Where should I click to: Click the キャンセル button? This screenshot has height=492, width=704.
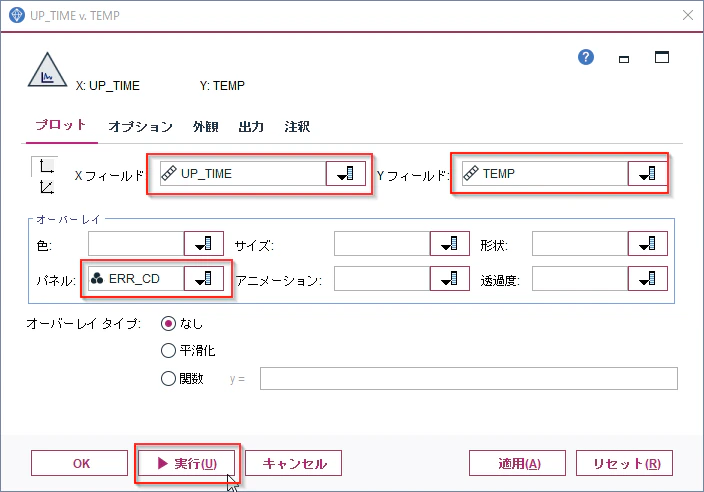coord(294,463)
